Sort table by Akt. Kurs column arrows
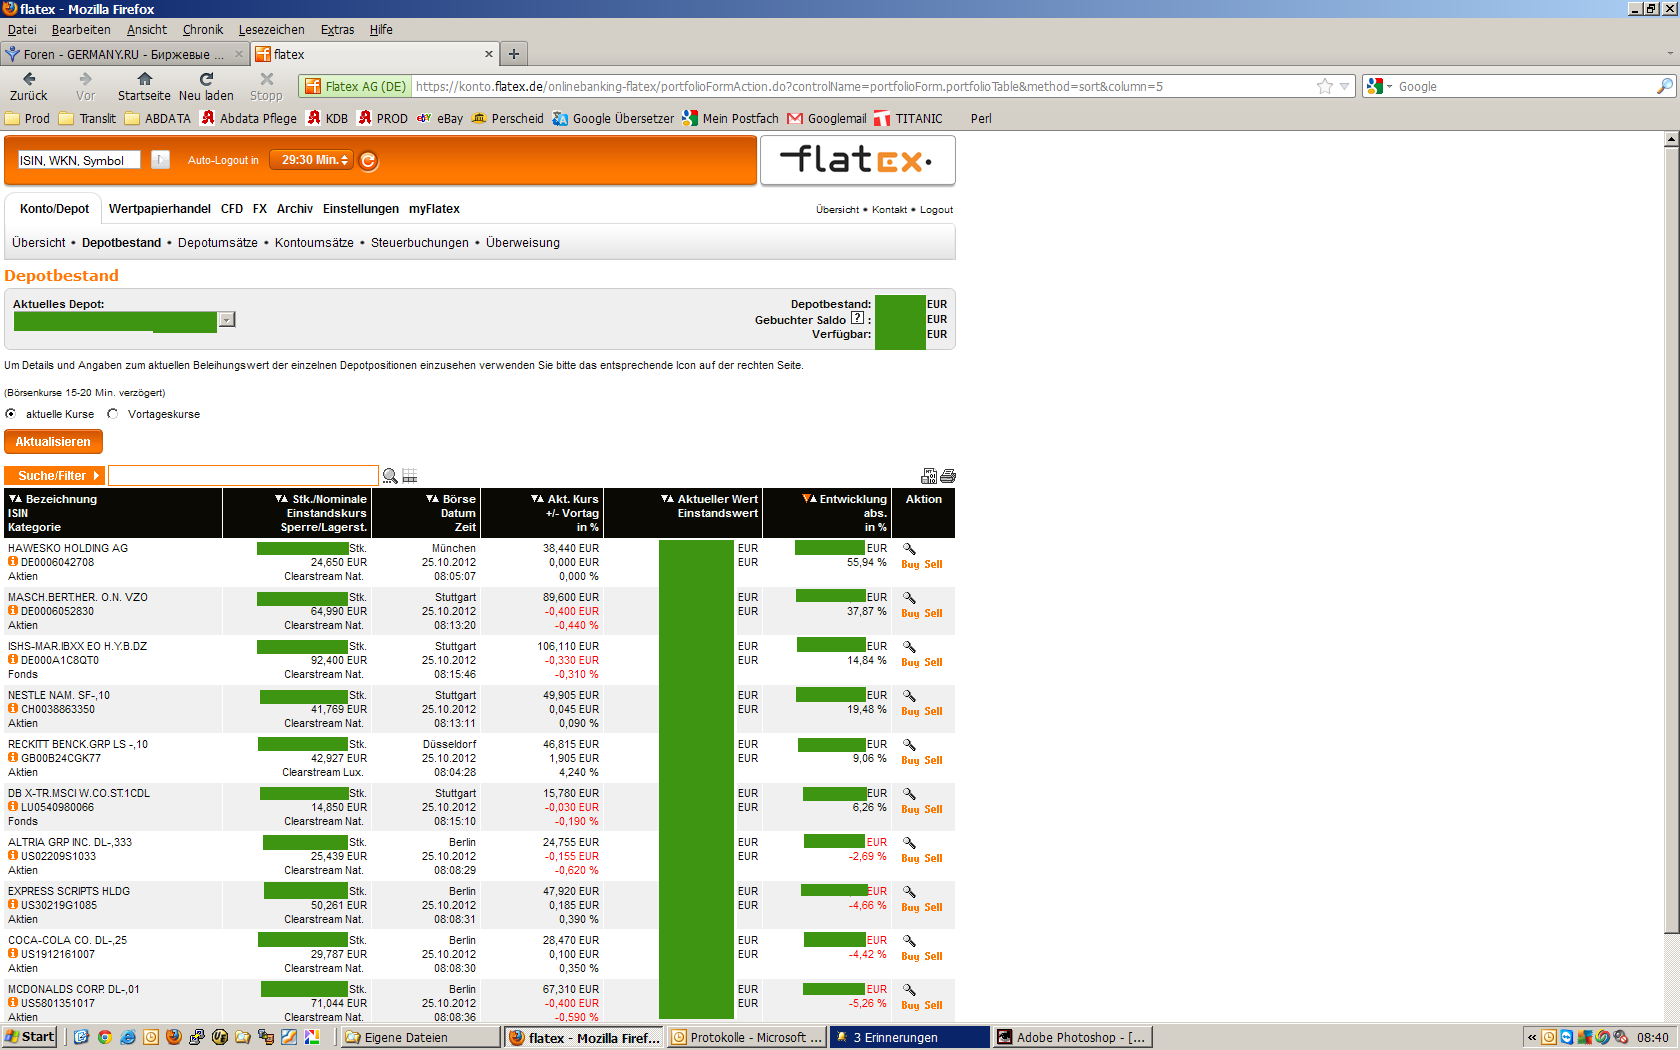Viewport: 1680px width, 1050px height. (x=538, y=499)
